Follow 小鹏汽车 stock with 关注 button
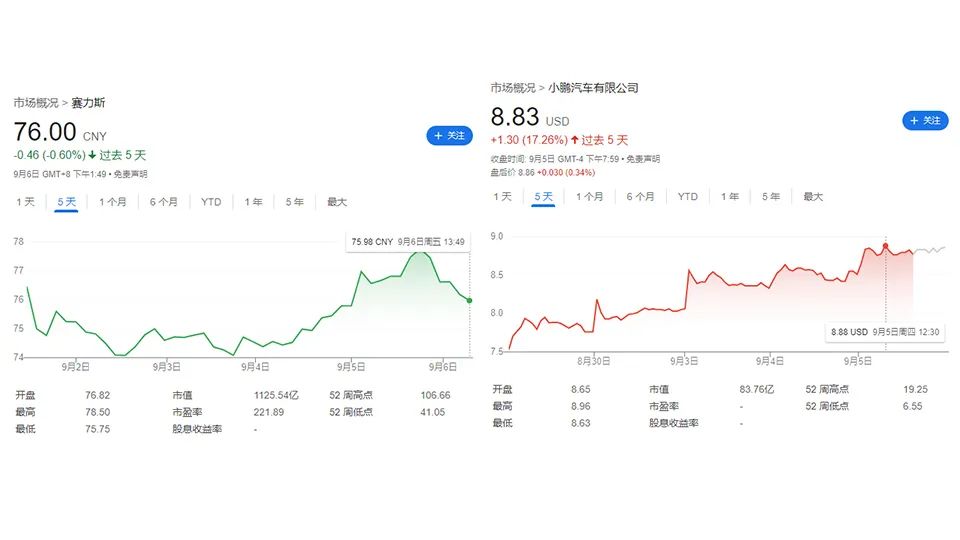960x540 pixels. (x=925, y=121)
